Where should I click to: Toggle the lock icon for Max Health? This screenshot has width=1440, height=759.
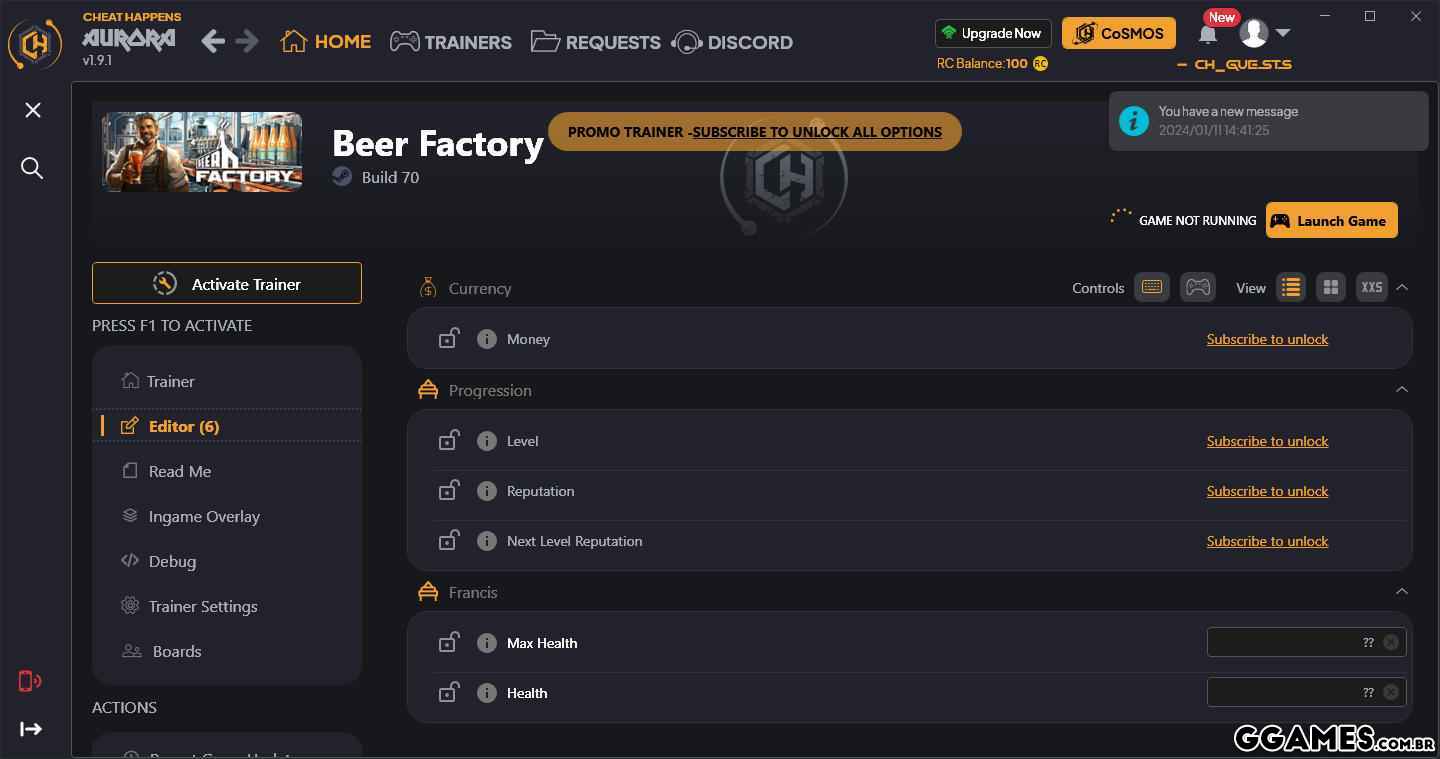pyautogui.click(x=448, y=642)
